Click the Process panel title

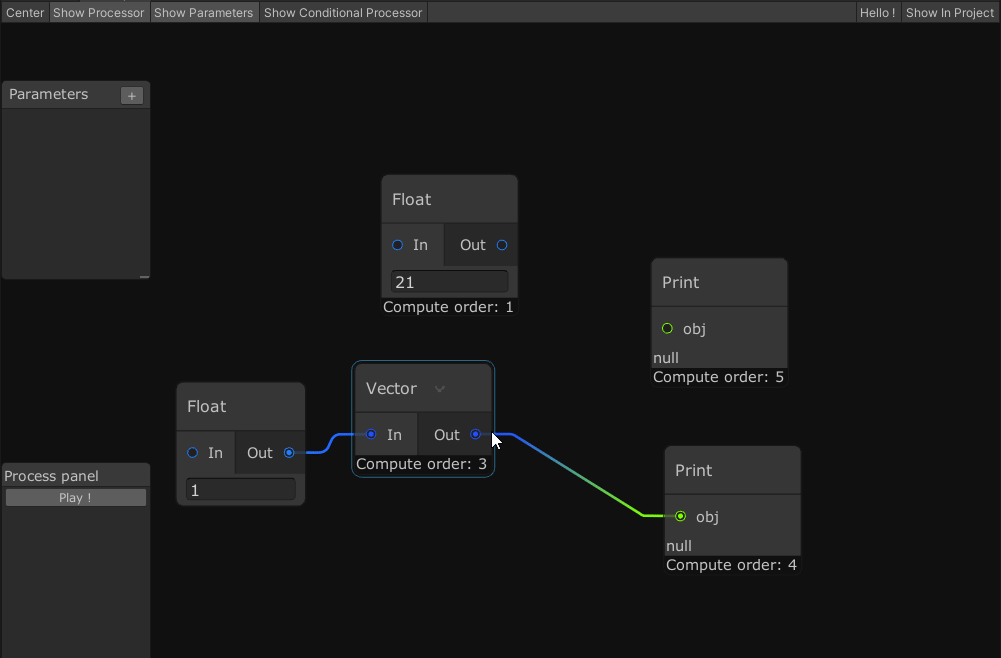(x=51, y=475)
